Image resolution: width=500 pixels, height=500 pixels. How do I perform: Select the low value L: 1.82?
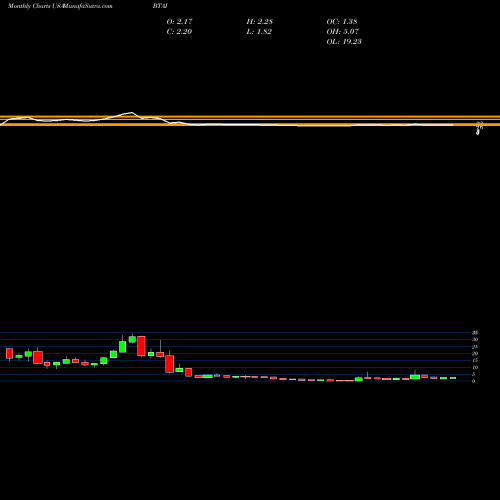[x=259, y=31]
